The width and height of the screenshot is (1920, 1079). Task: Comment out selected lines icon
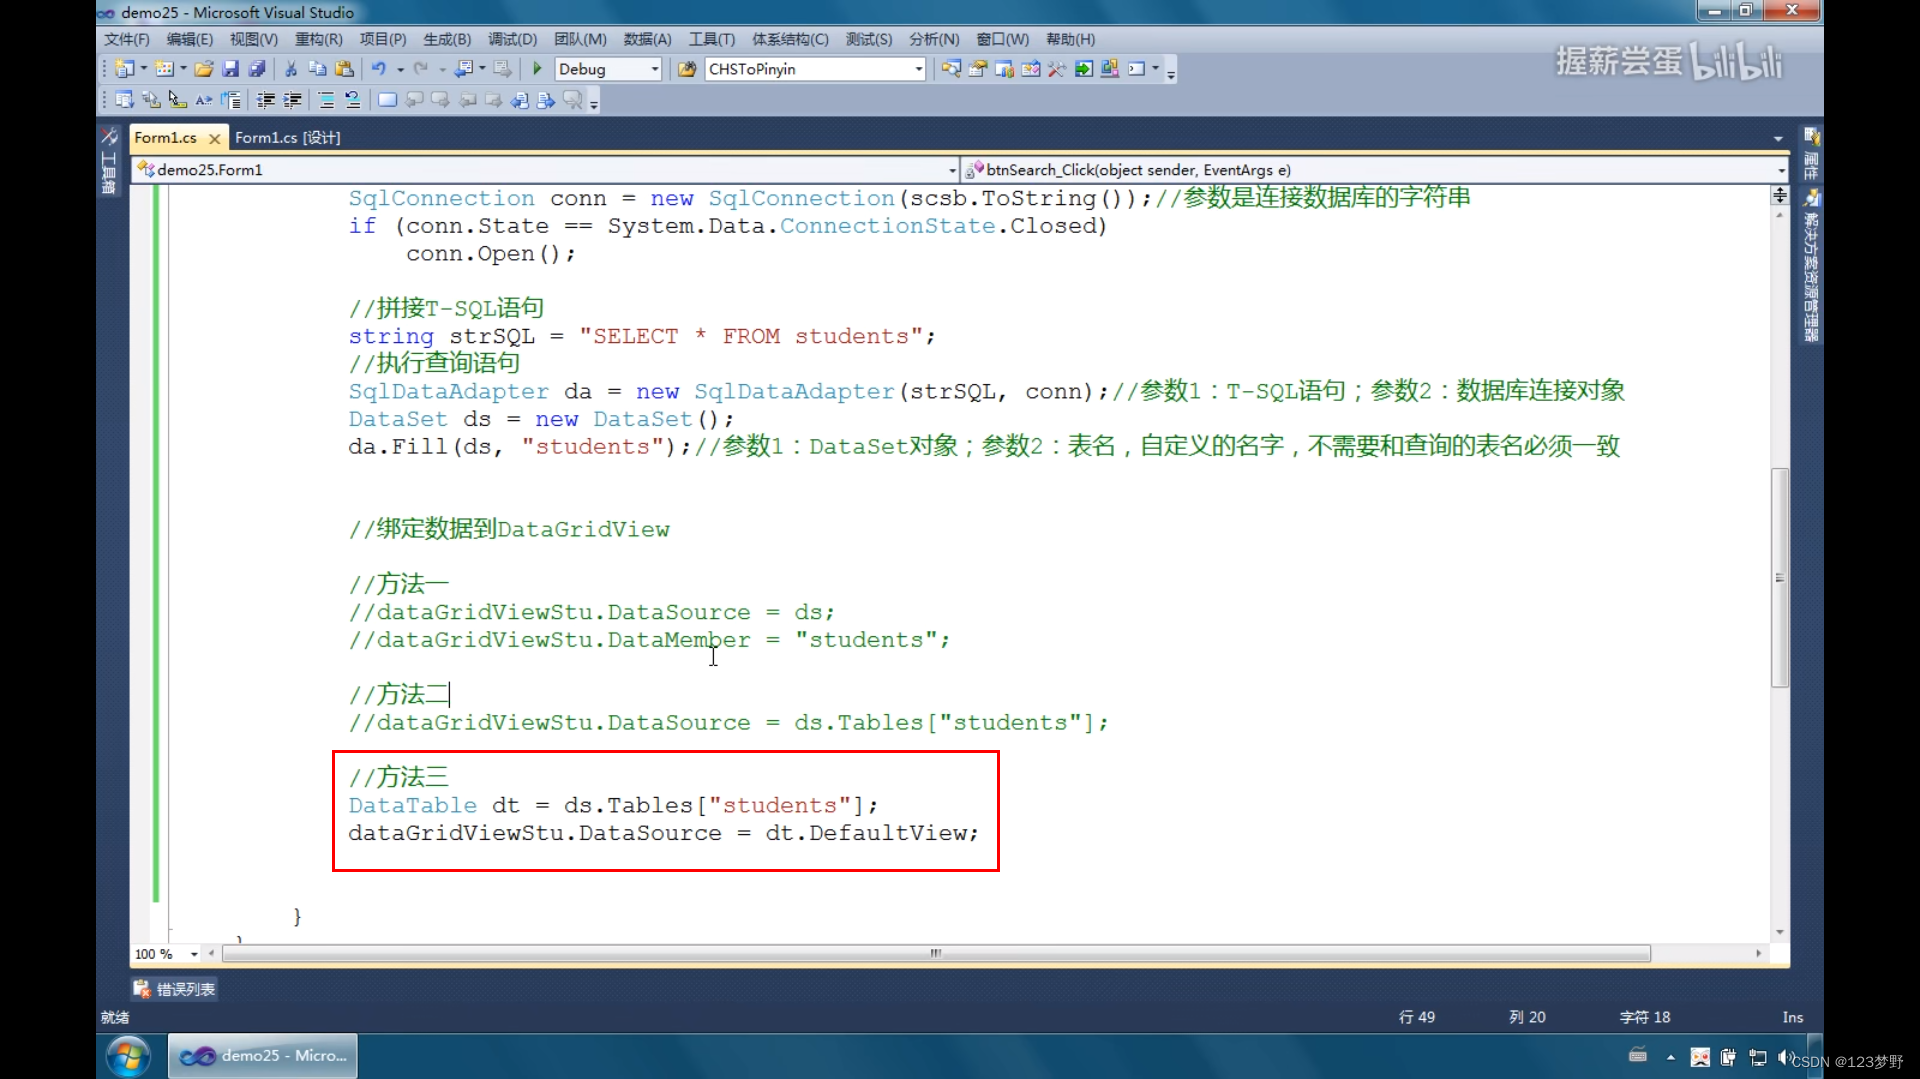tap(327, 100)
